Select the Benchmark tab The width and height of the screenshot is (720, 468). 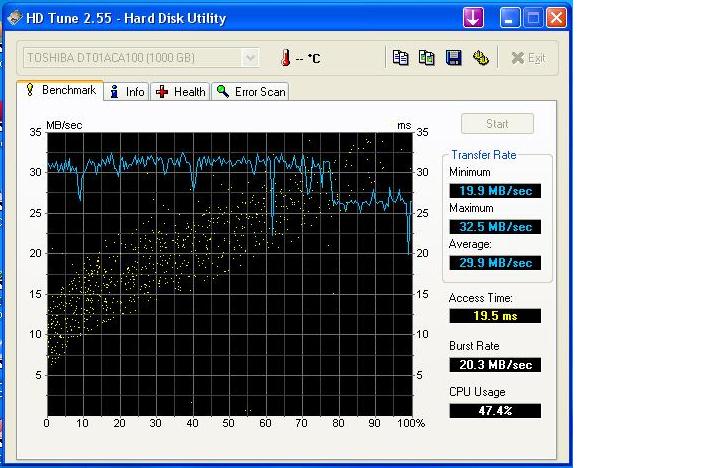[59, 91]
